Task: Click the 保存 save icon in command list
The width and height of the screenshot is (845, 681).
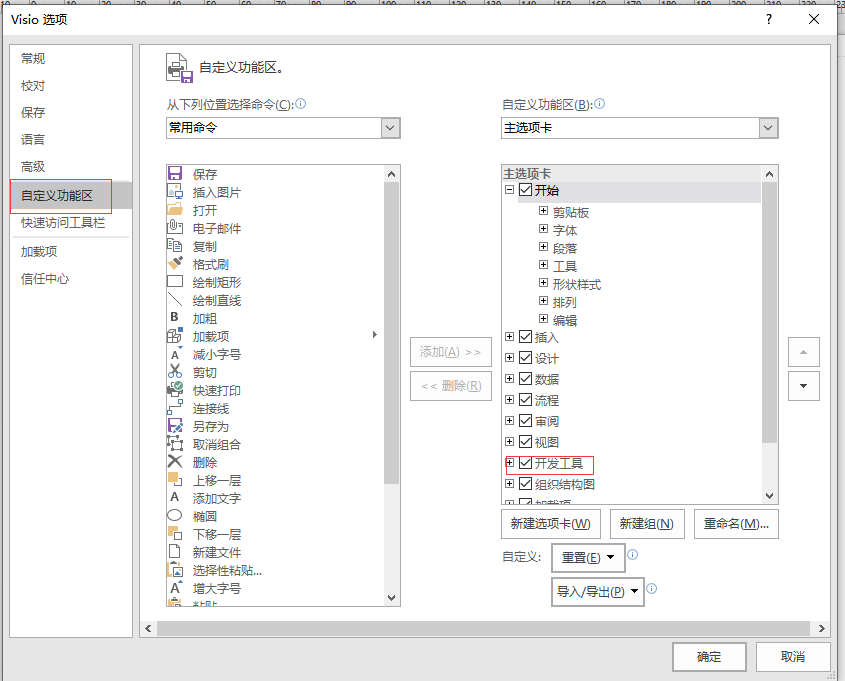Action: 175,173
